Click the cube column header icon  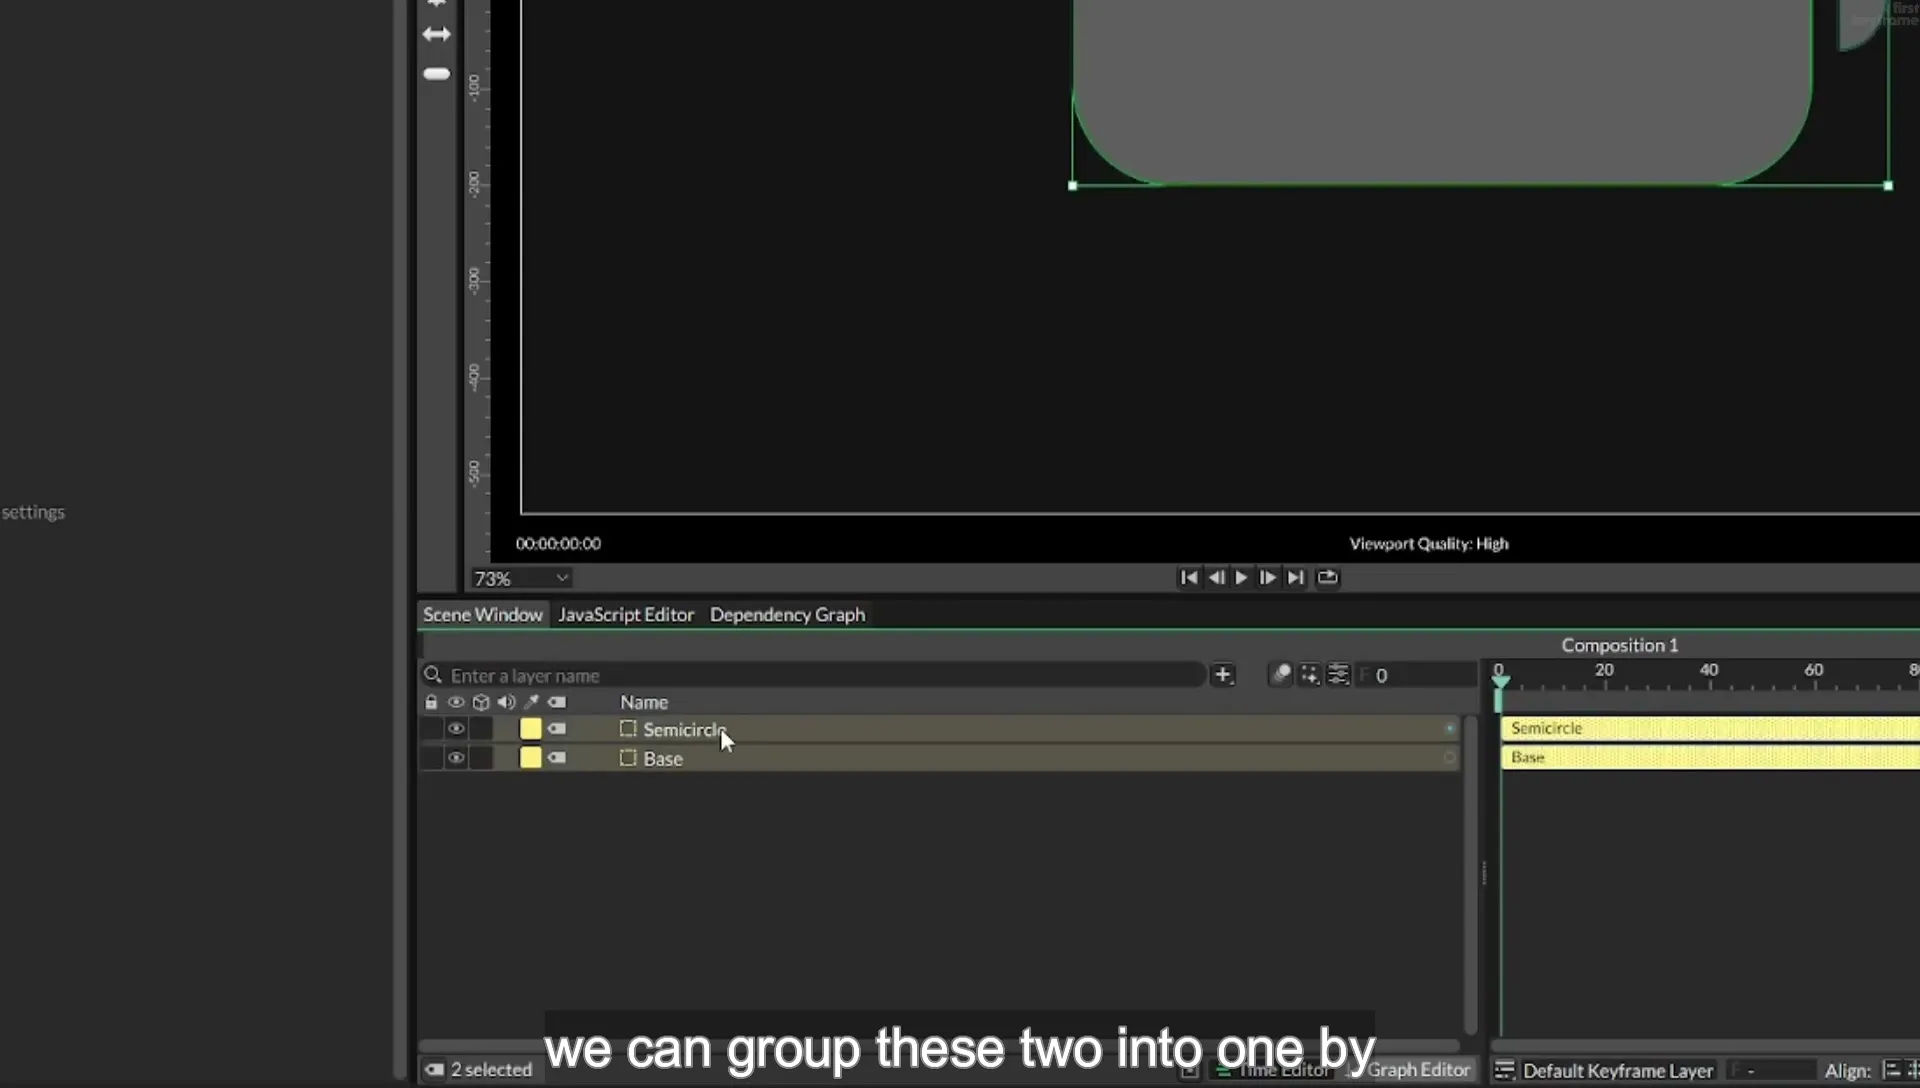click(x=481, y=703)
